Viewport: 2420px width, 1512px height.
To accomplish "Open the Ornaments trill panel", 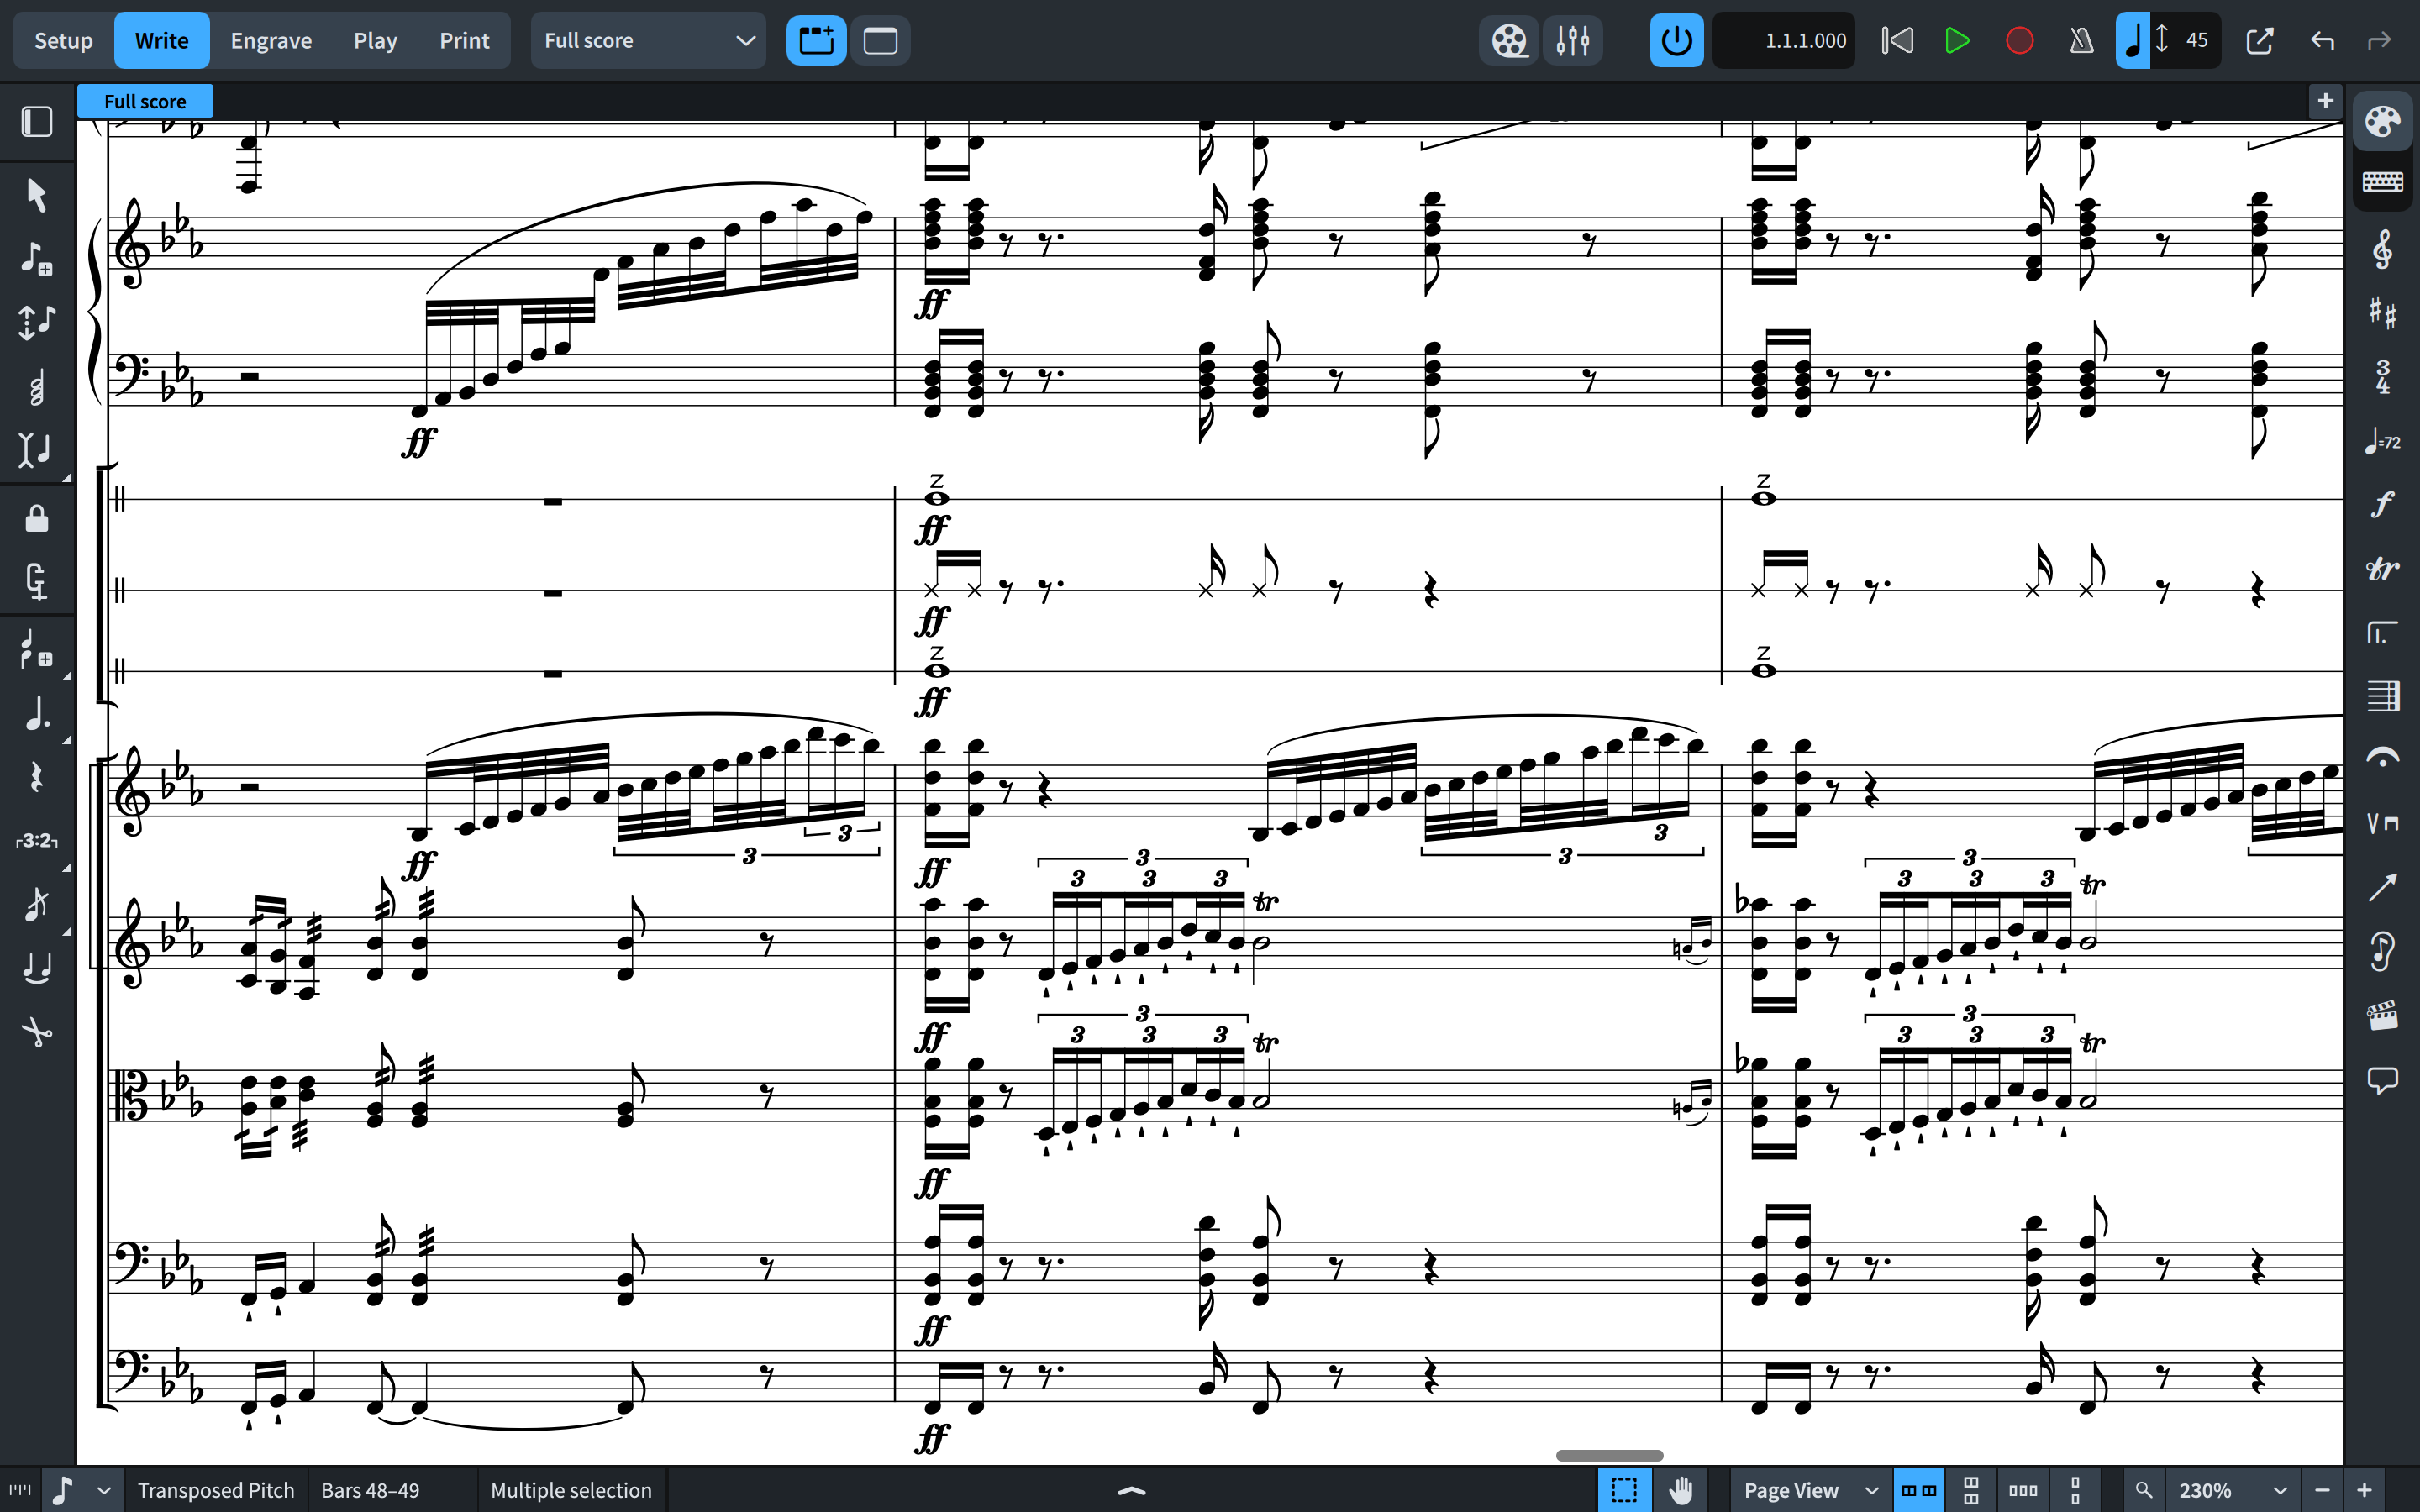I will click(x=2382, y=568).
